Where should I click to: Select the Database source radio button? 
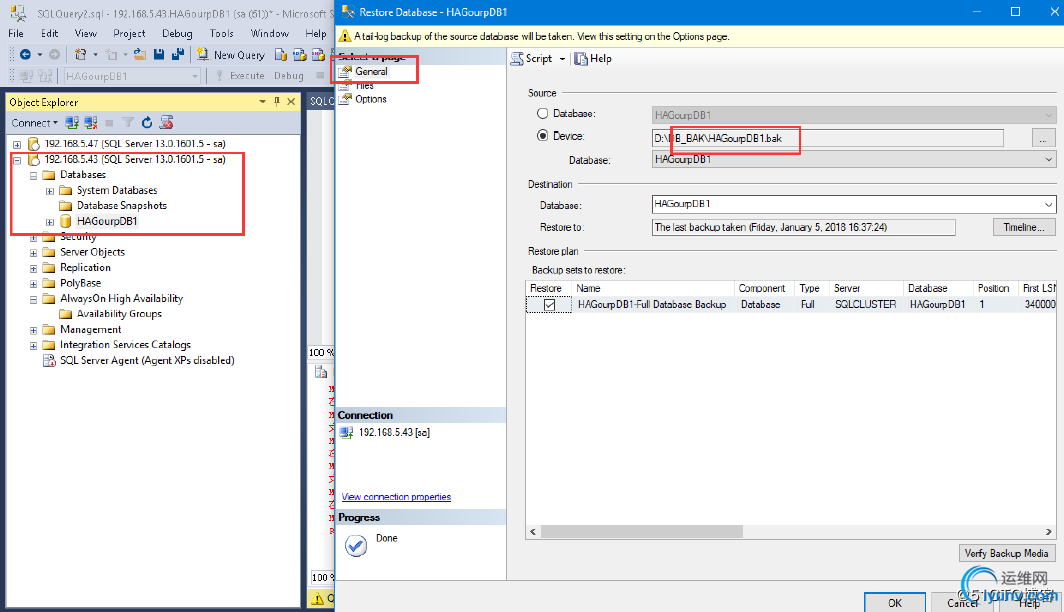(x=543, y=113)
